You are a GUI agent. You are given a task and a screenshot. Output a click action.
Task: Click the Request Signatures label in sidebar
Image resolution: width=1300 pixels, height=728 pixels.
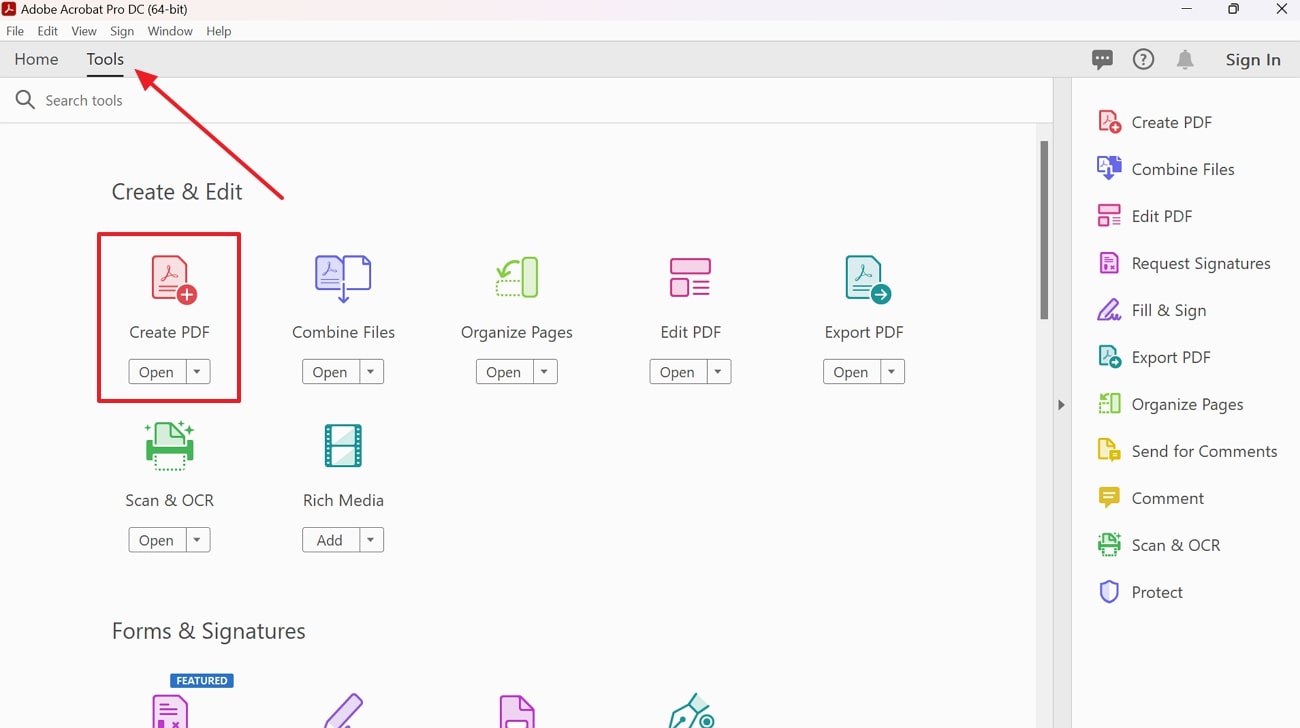1201,263
